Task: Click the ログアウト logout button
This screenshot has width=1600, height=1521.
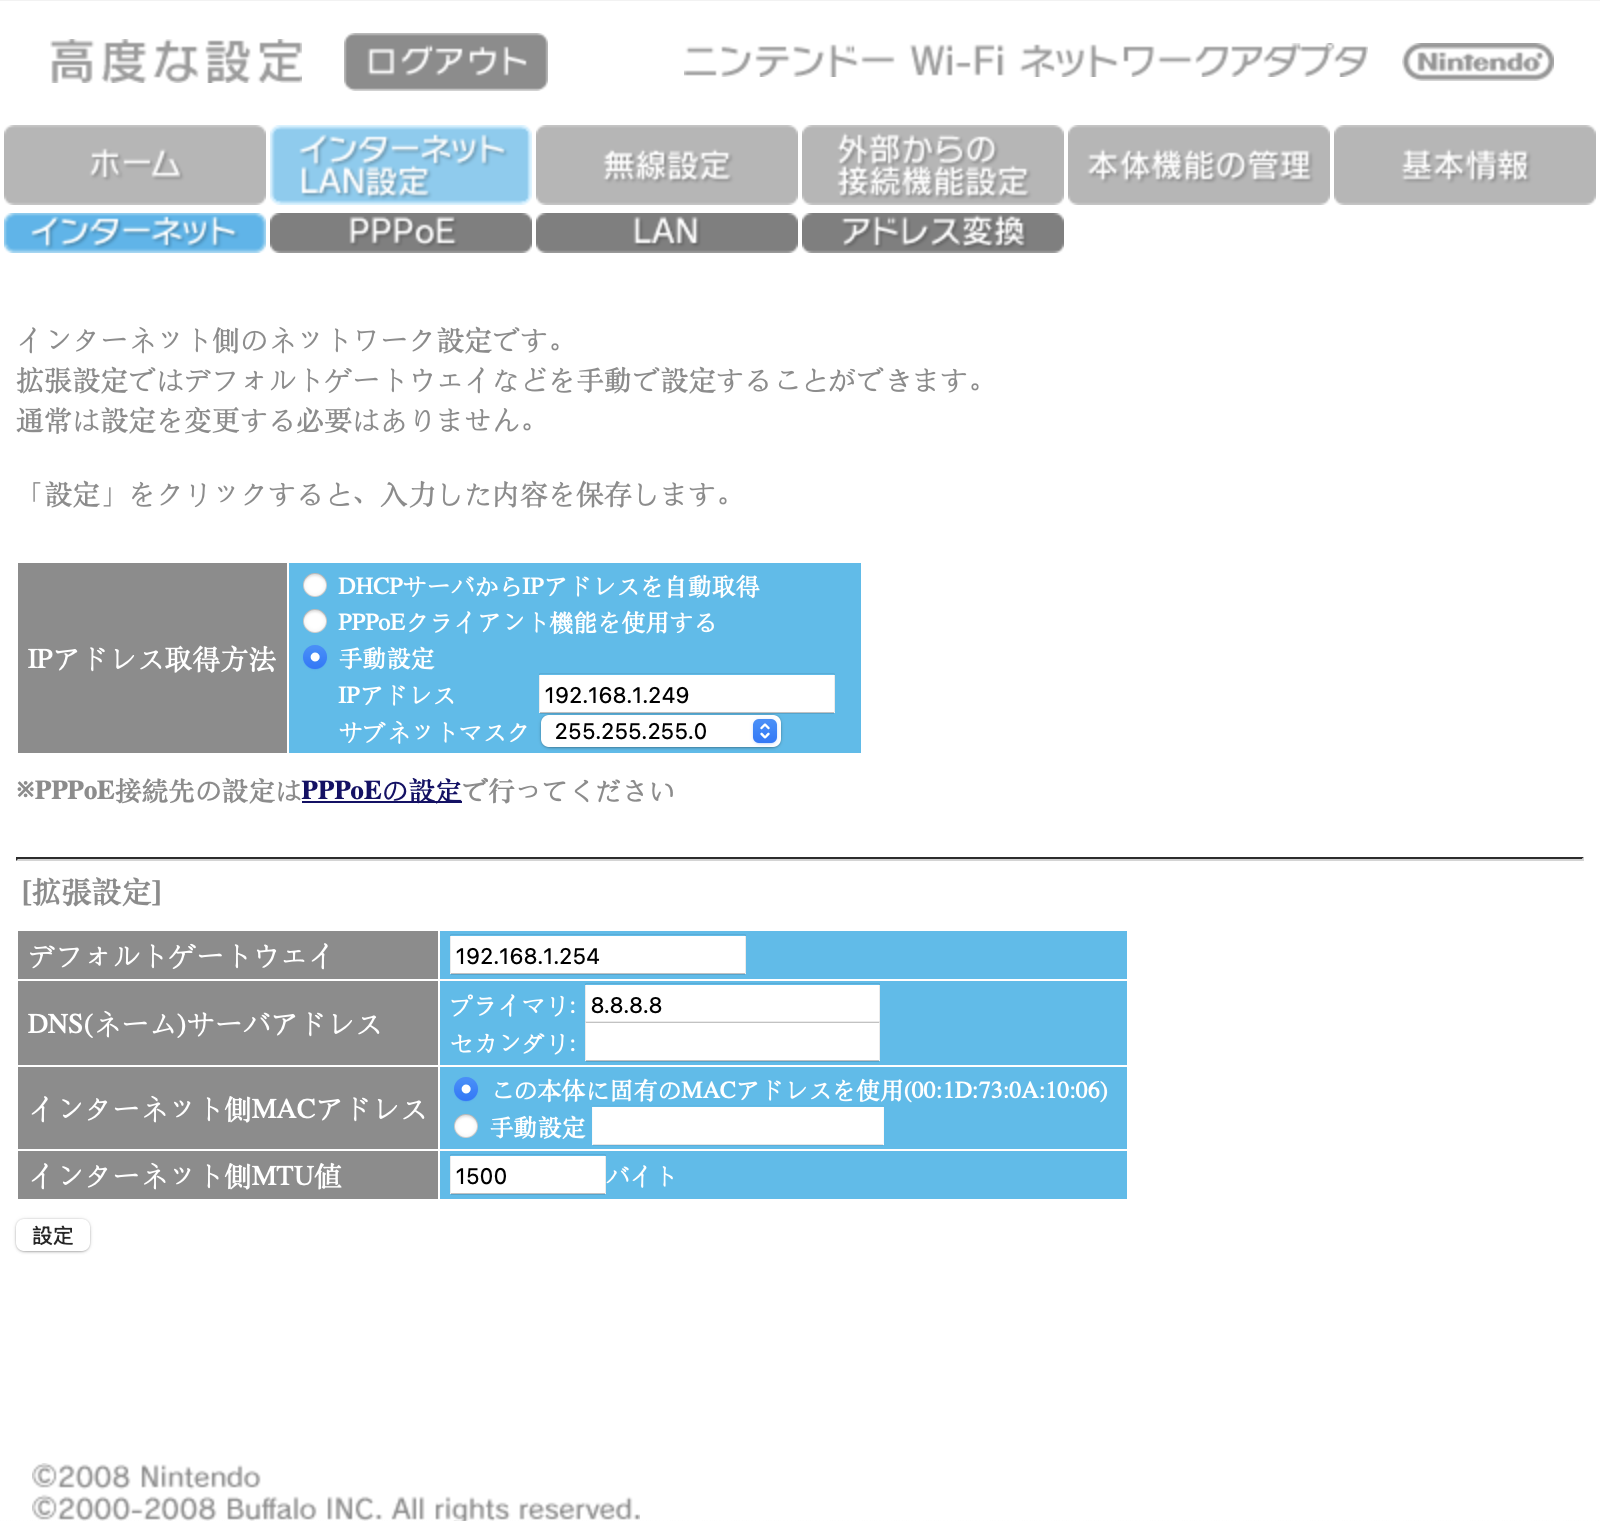Action: click(x=446, y=62)
